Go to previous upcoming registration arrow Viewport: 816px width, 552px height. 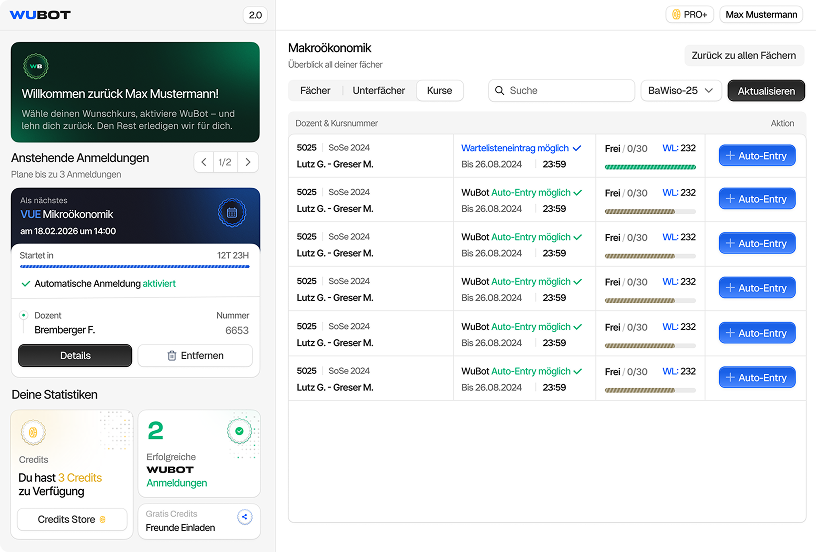[x=204, y=162]
